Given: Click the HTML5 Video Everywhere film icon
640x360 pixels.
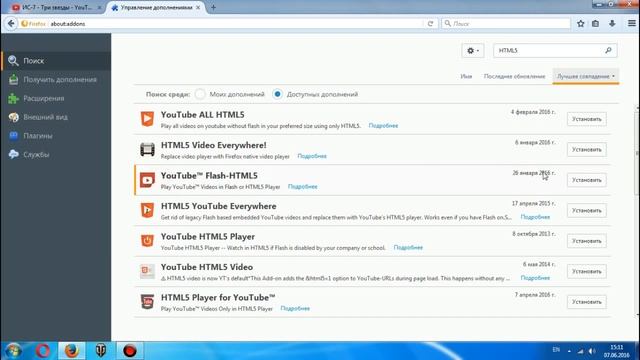Looking at the screenshot, I should pos(147,149).
